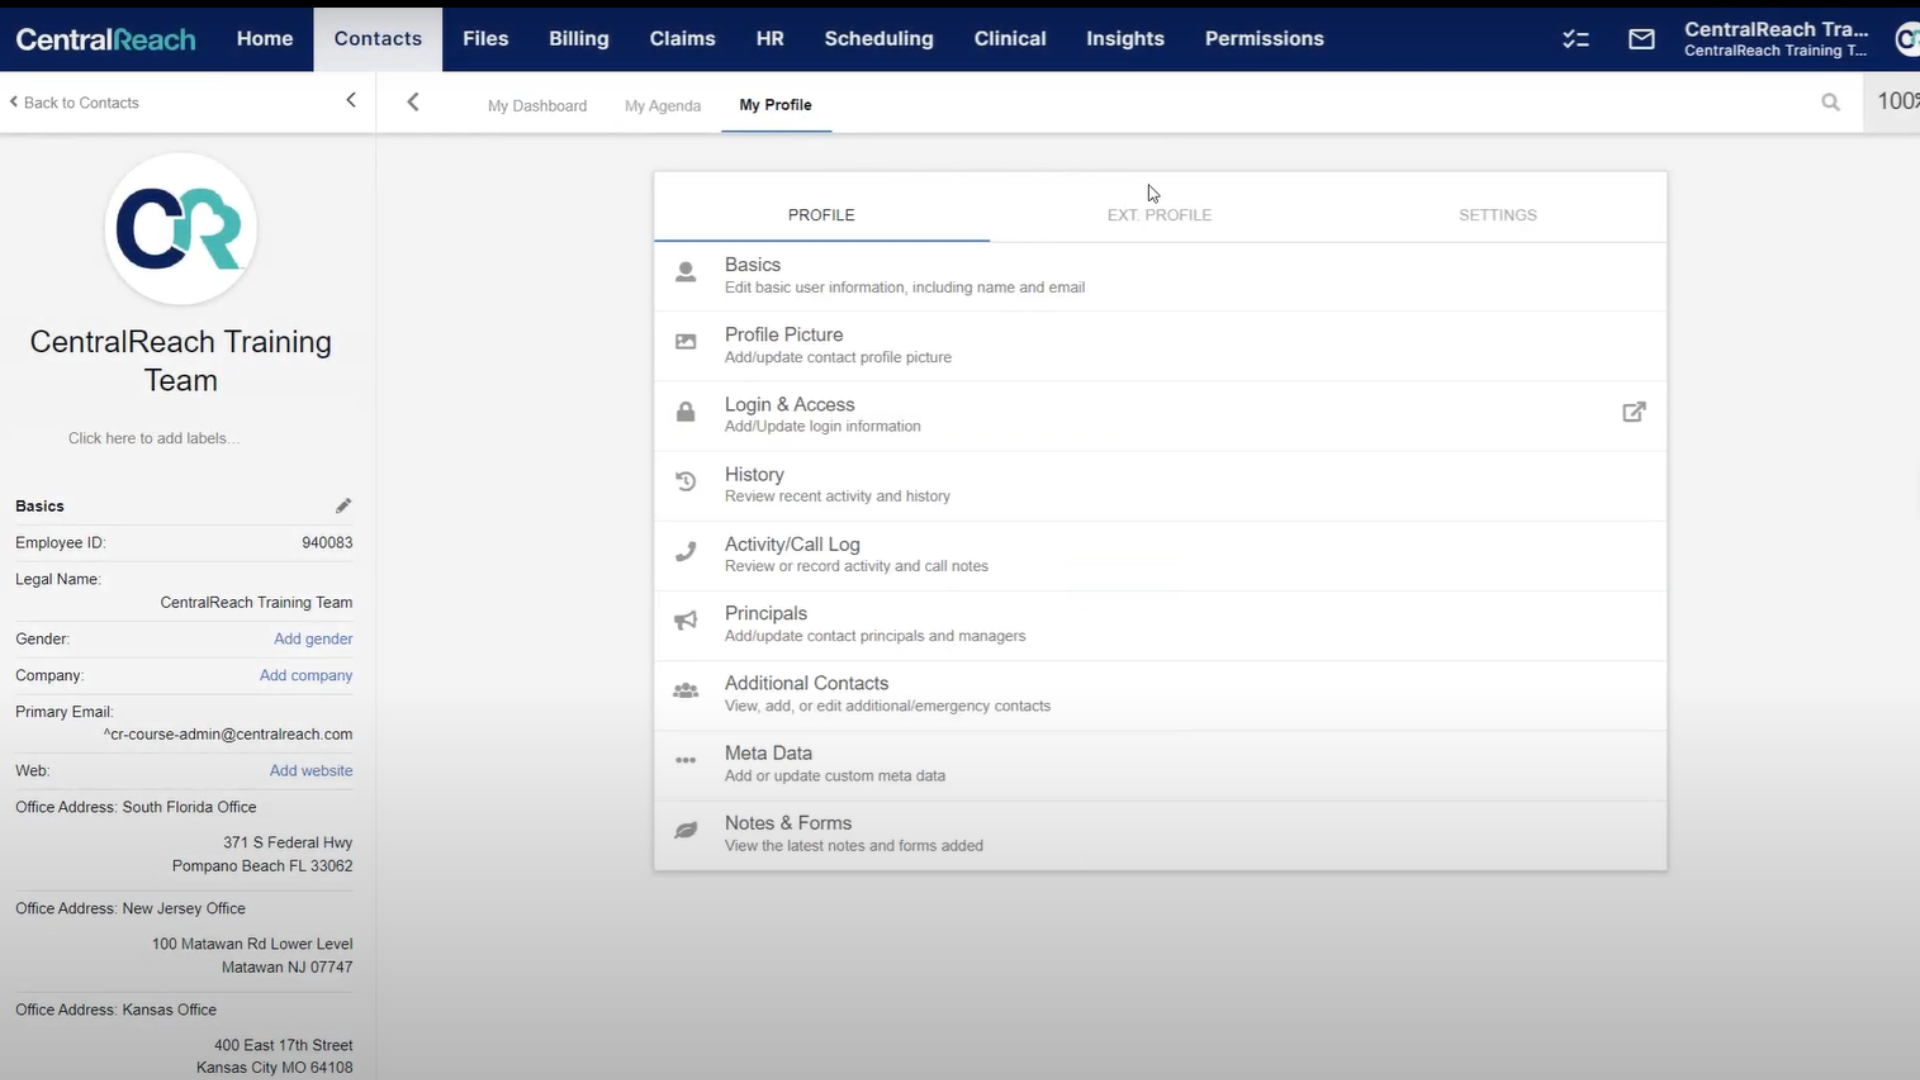Click the history clock icon
The height and width of the screenshot is (1080, 1920).
coord(685,482)
